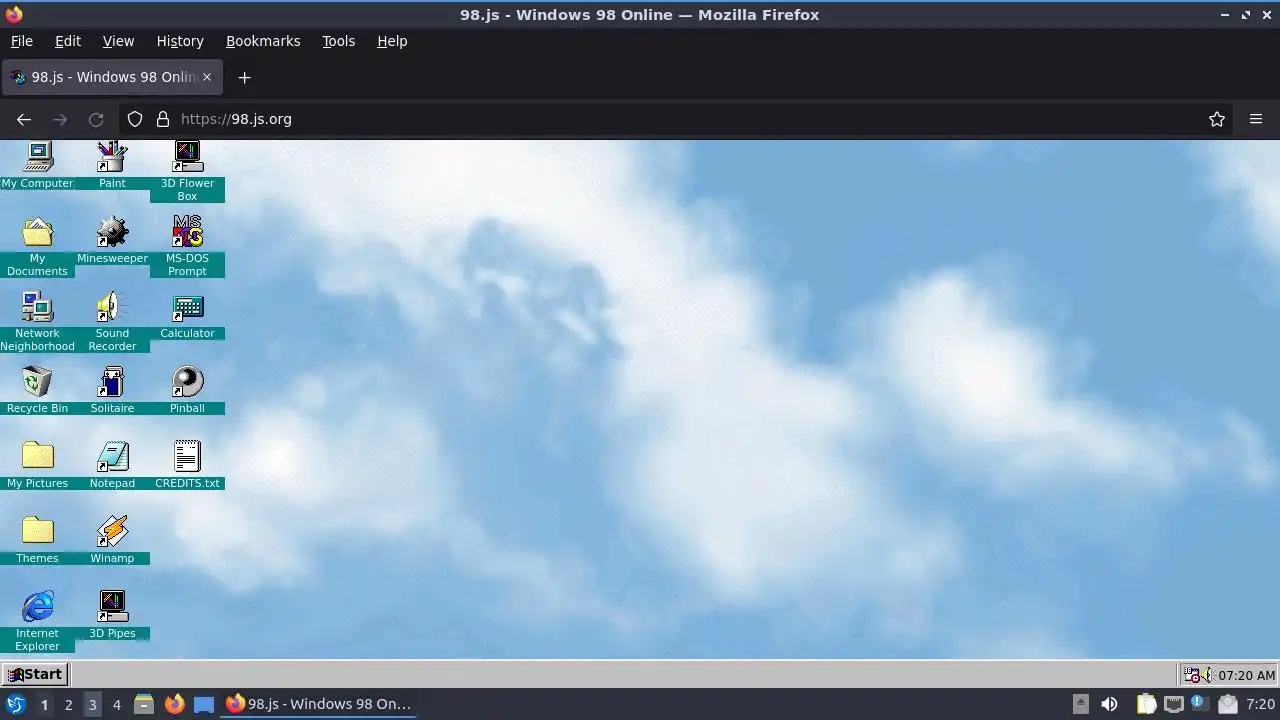Select the Notepad desktop icon
This screenshot has height=720, width=1280.
click(112, 465)
